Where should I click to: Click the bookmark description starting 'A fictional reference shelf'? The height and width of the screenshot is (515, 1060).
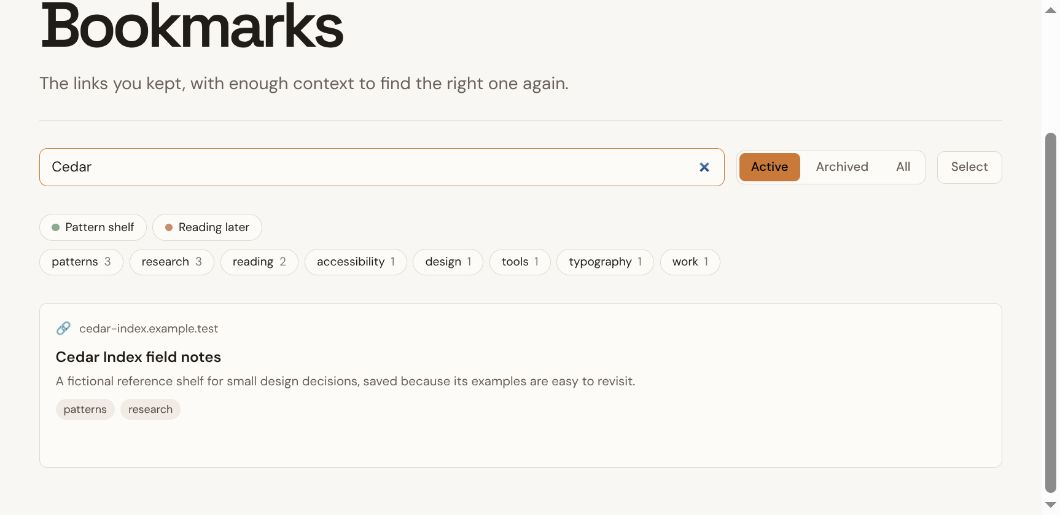pyautogui.click(x=345, y=381)
